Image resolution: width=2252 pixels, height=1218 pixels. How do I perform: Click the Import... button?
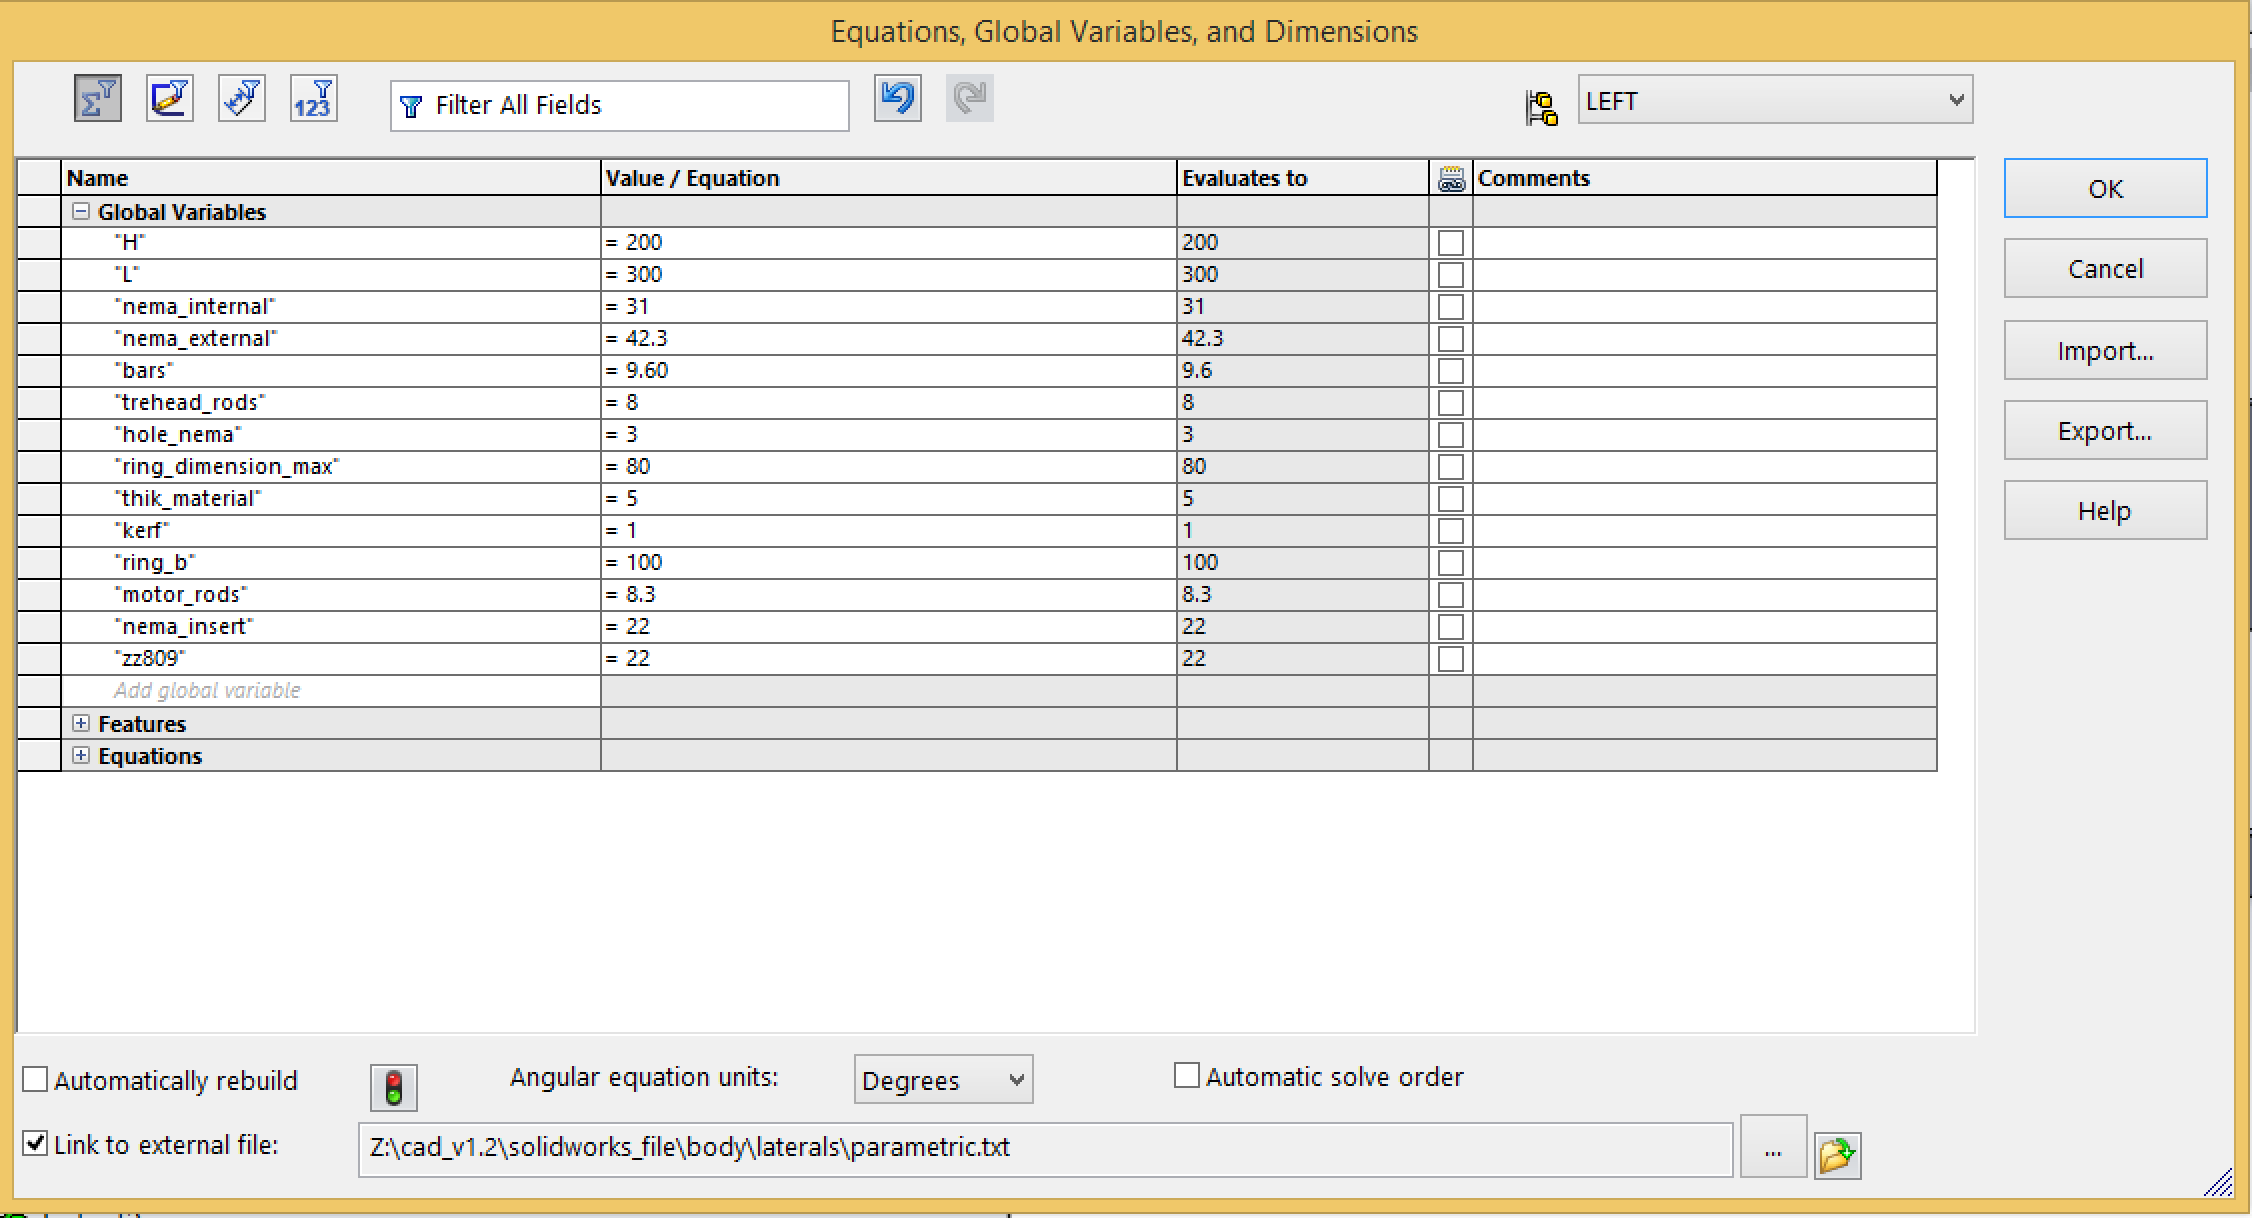coord(2105,350)
